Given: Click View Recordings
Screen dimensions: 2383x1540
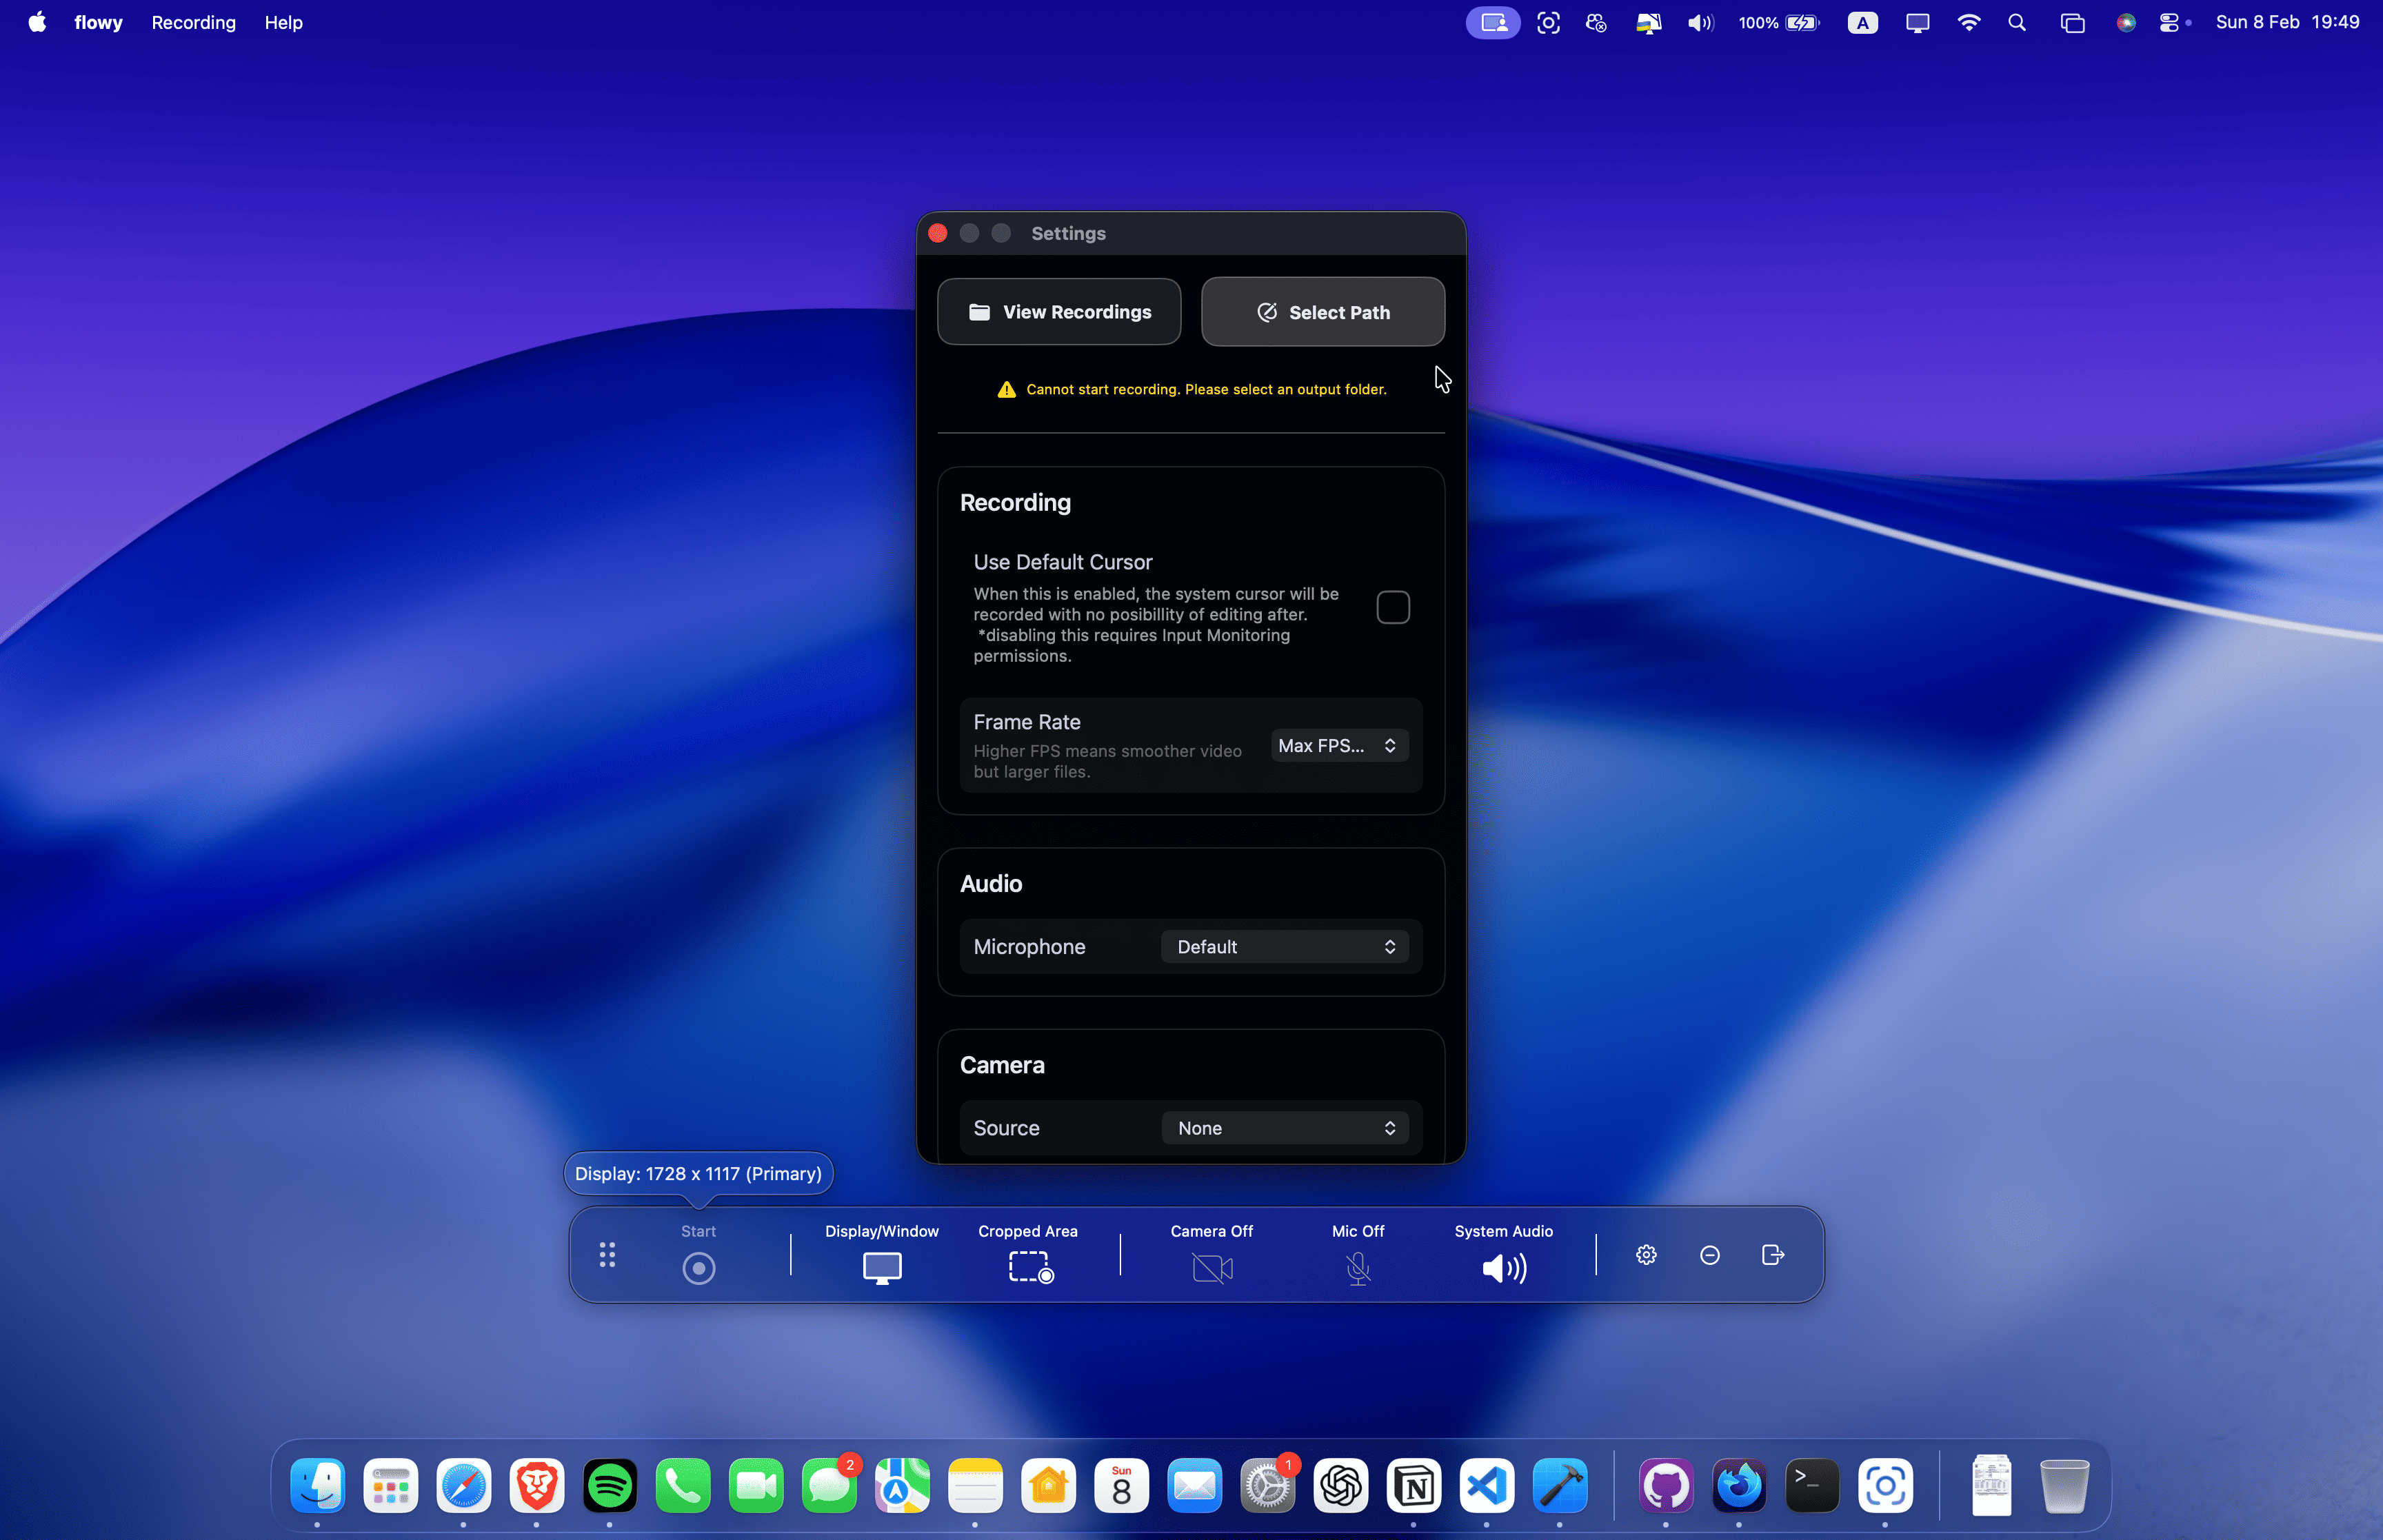Looking at the screenshot, I should point(1059,311).
